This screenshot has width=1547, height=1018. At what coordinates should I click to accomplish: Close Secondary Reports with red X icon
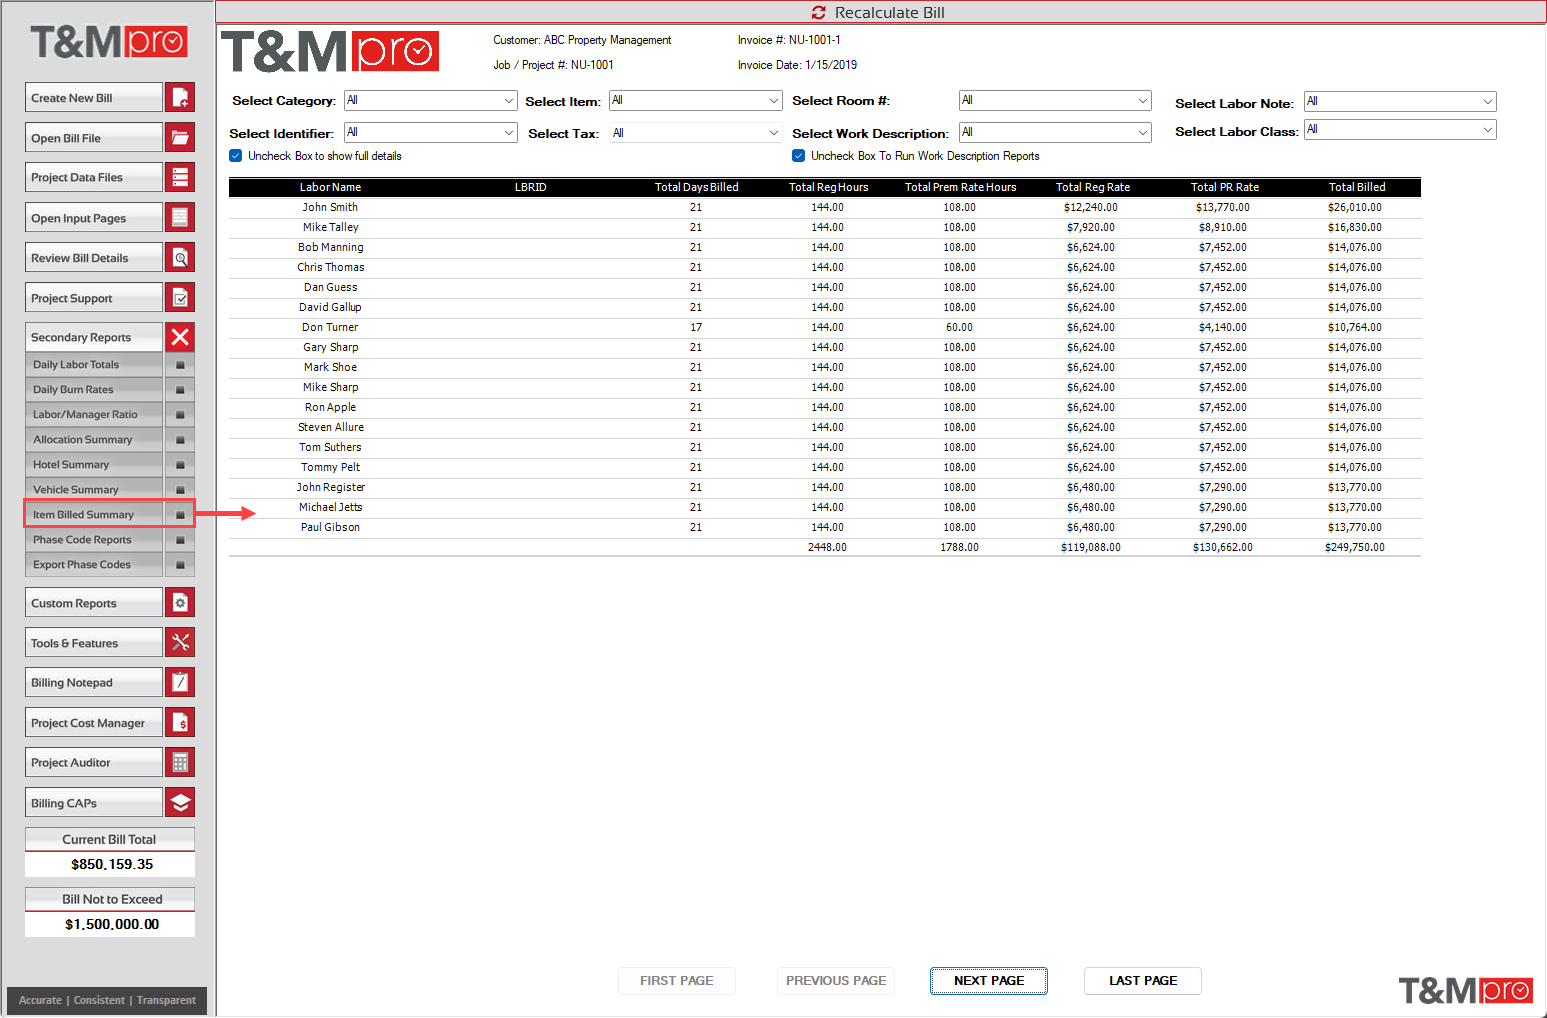click(180, 337)
